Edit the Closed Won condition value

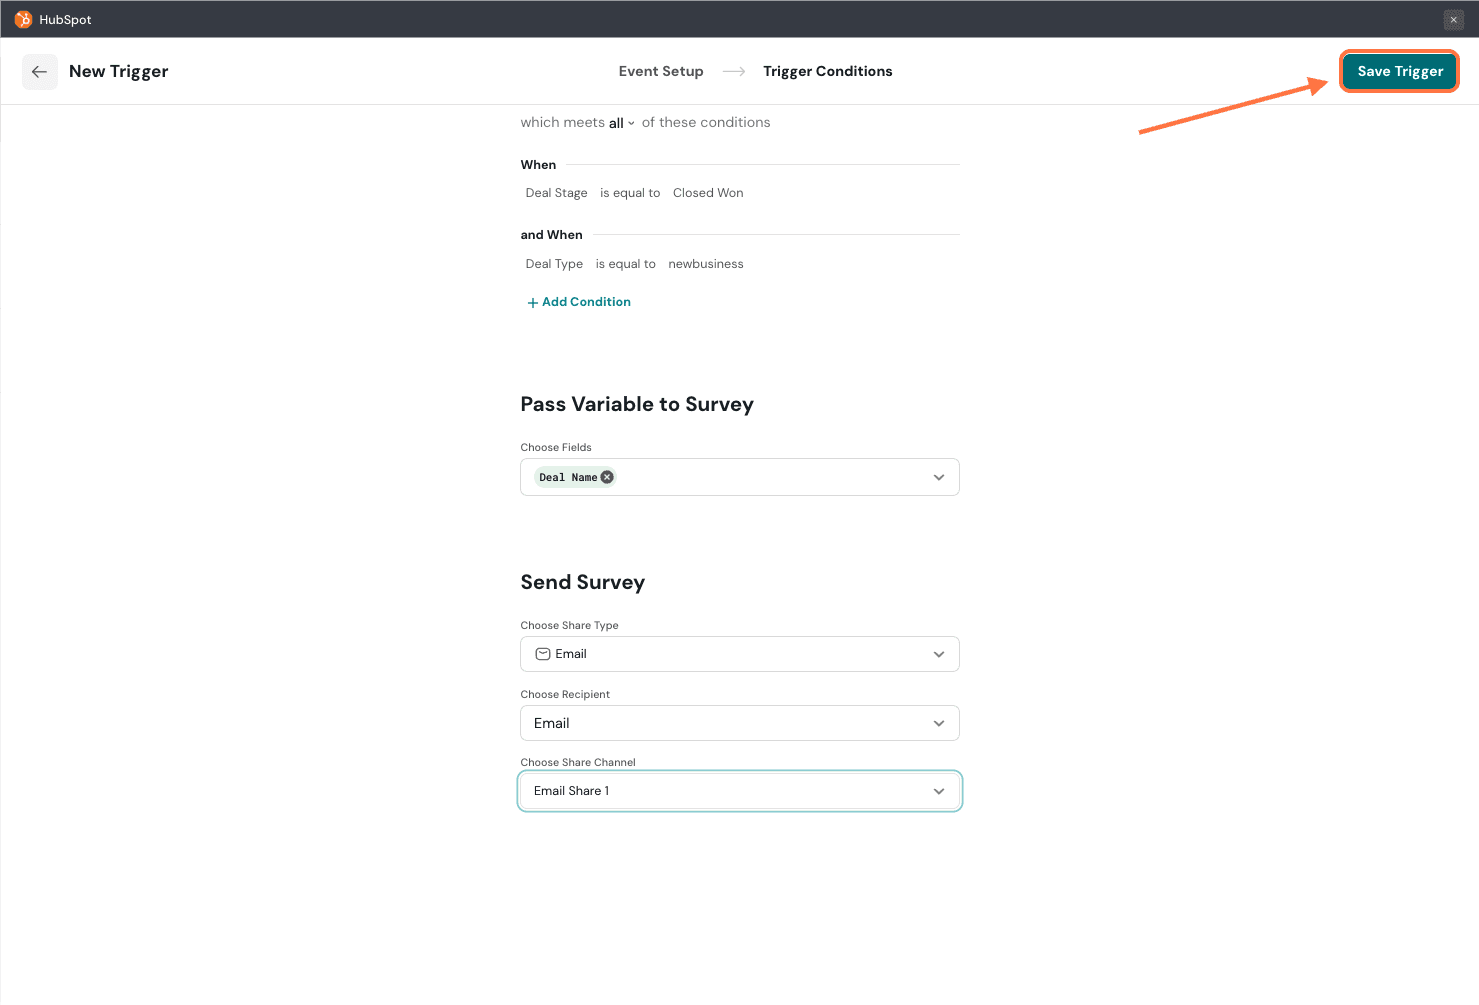pos(708,193)
